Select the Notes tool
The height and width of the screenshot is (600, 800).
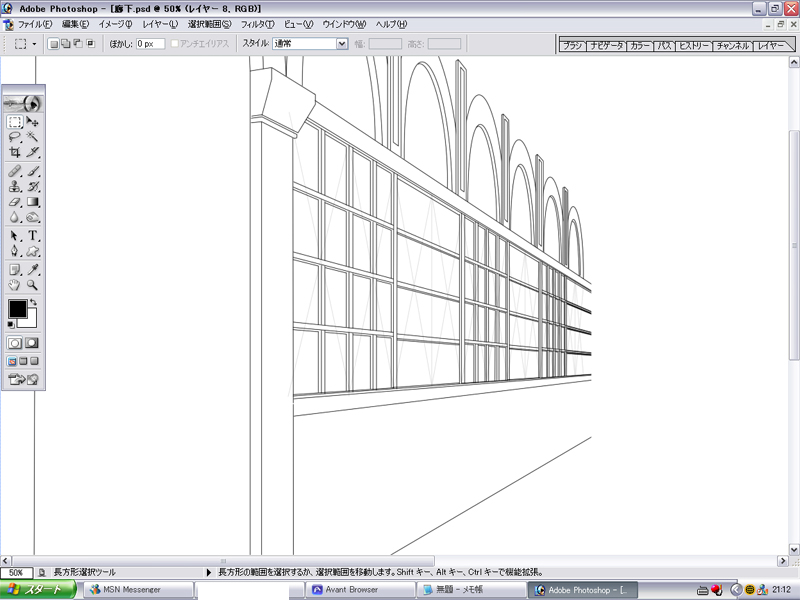[x=15, y=269]
